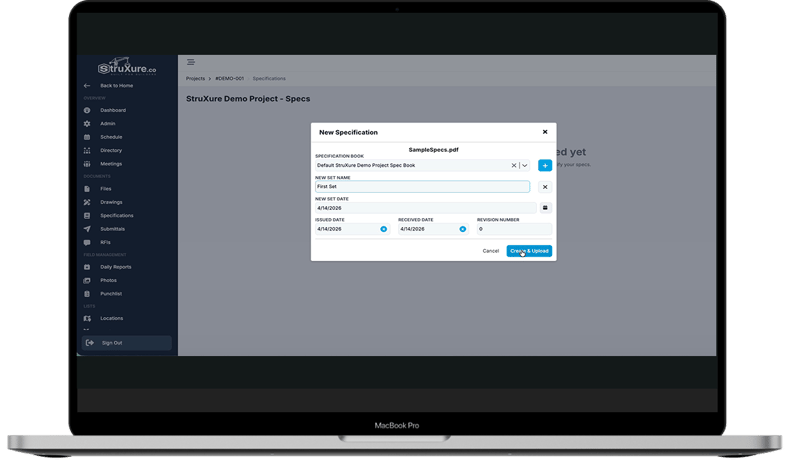Click the Back to Home arrow icon
This screenshot has width=800, height=476.
[87, 86]
